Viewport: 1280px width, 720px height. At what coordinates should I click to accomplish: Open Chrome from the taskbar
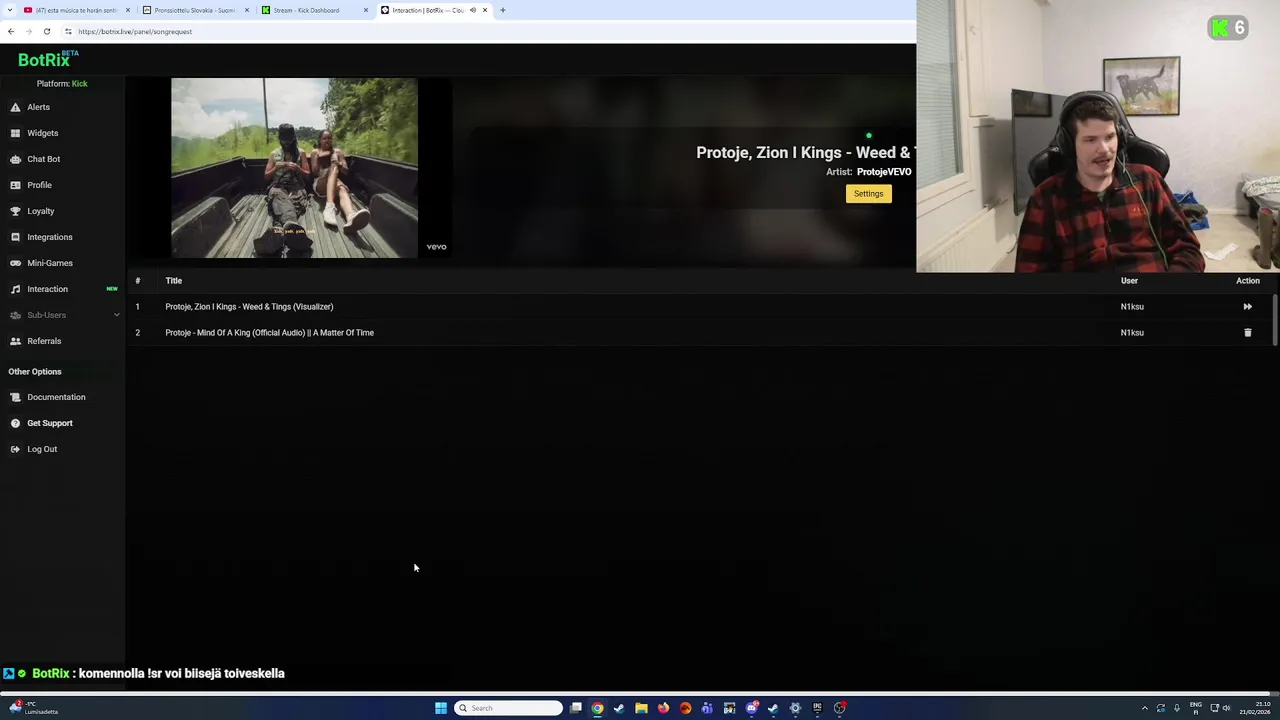coord(597,708)
